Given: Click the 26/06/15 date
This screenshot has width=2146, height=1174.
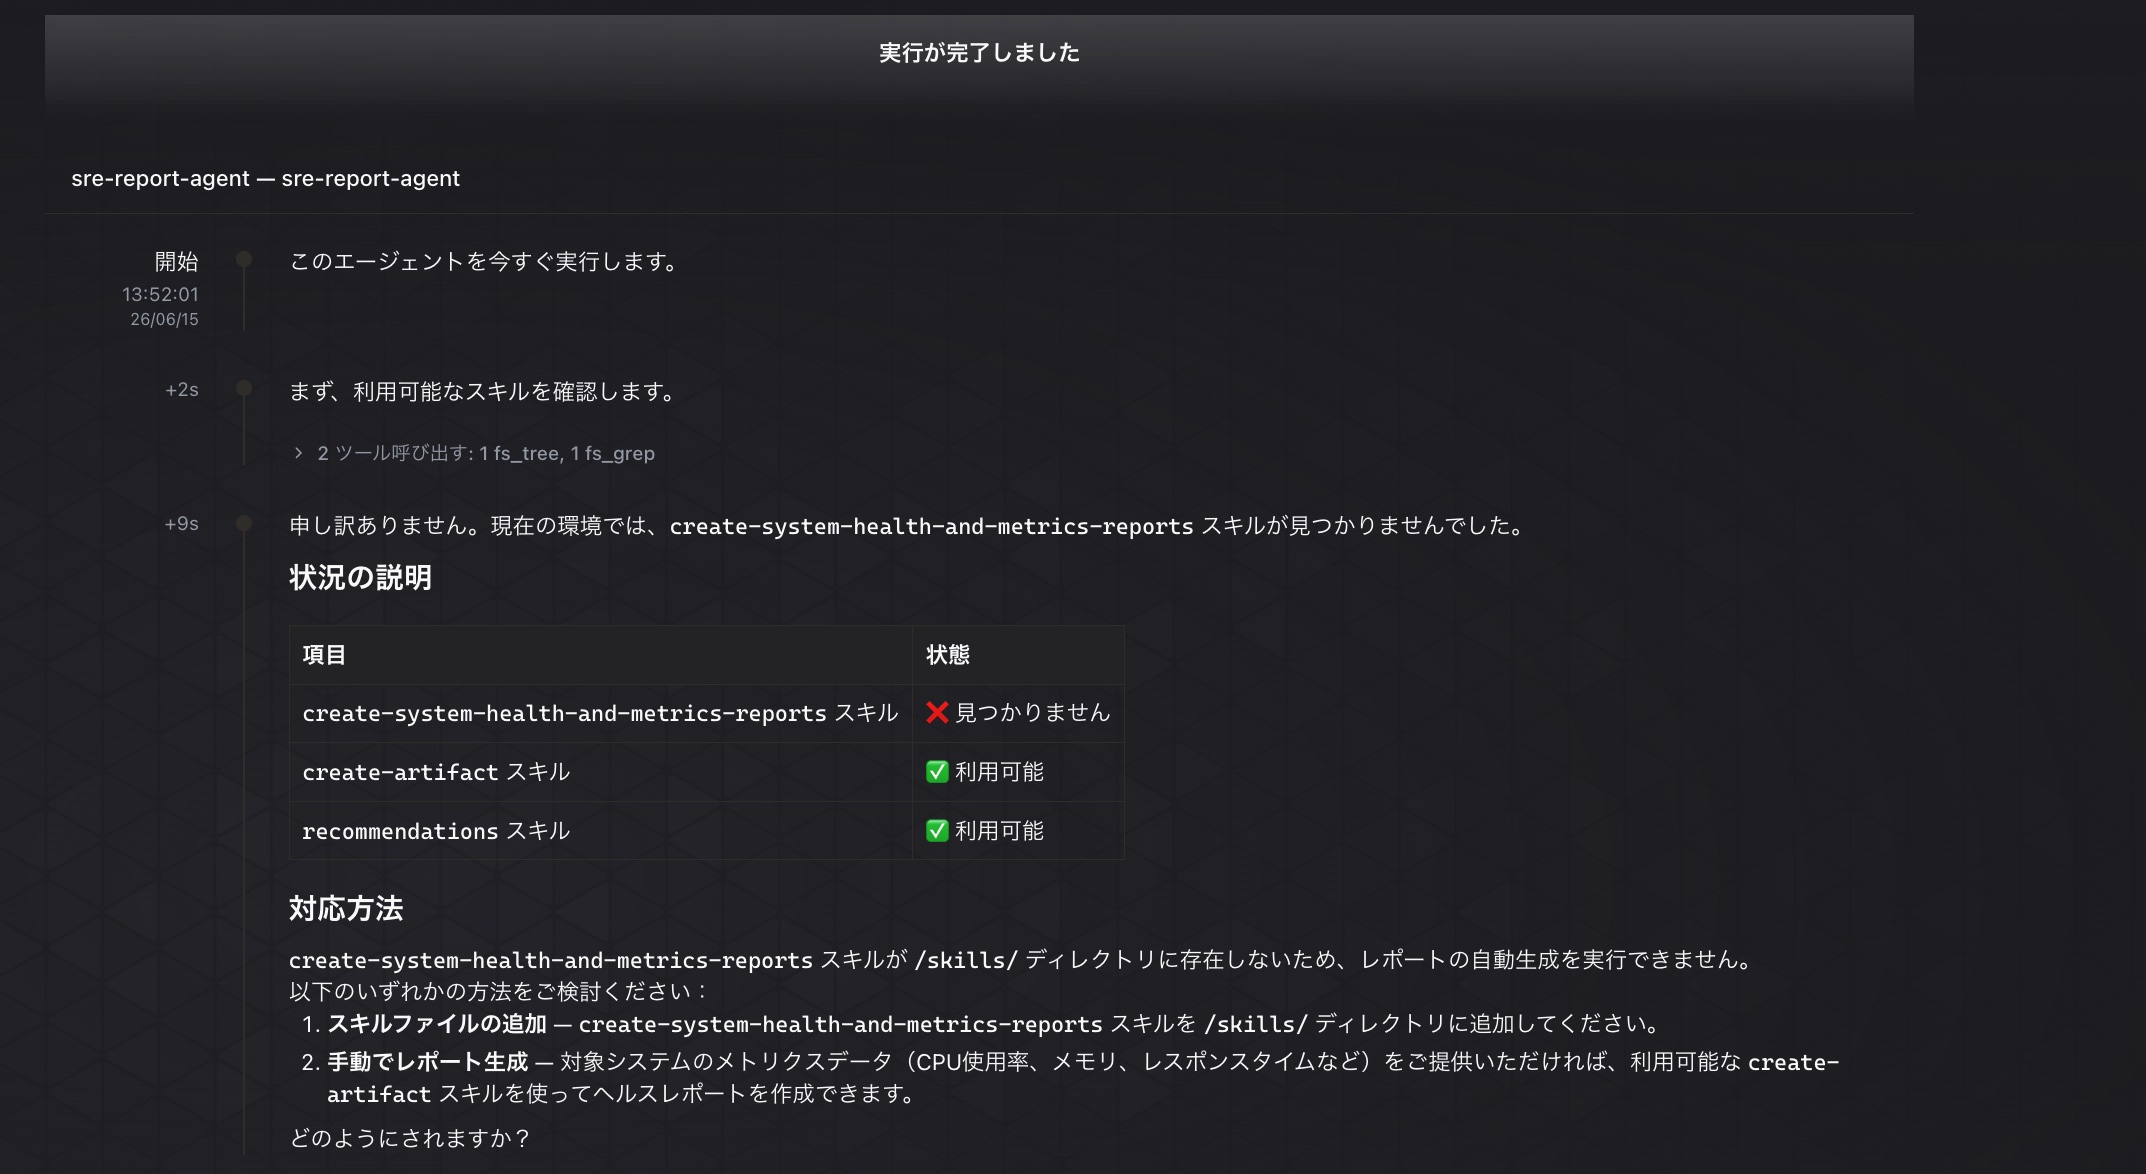Looking at the screenshot, I should tap(164, 319).
